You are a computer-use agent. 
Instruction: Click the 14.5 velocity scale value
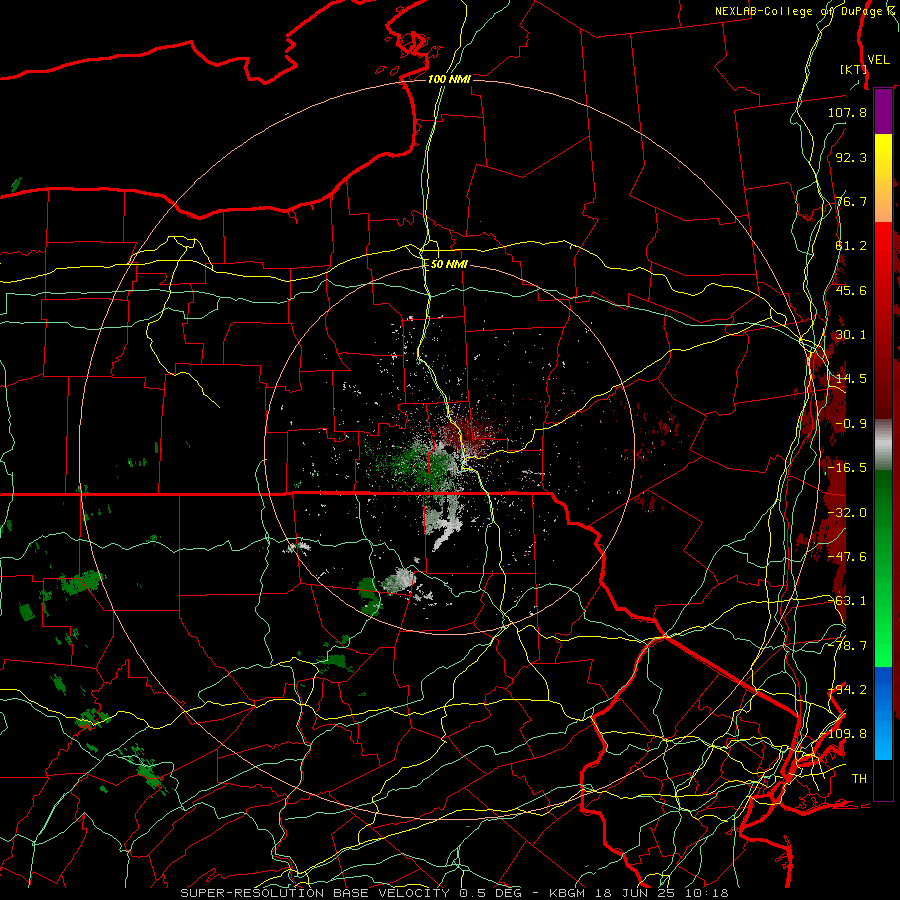click(851, 379)
